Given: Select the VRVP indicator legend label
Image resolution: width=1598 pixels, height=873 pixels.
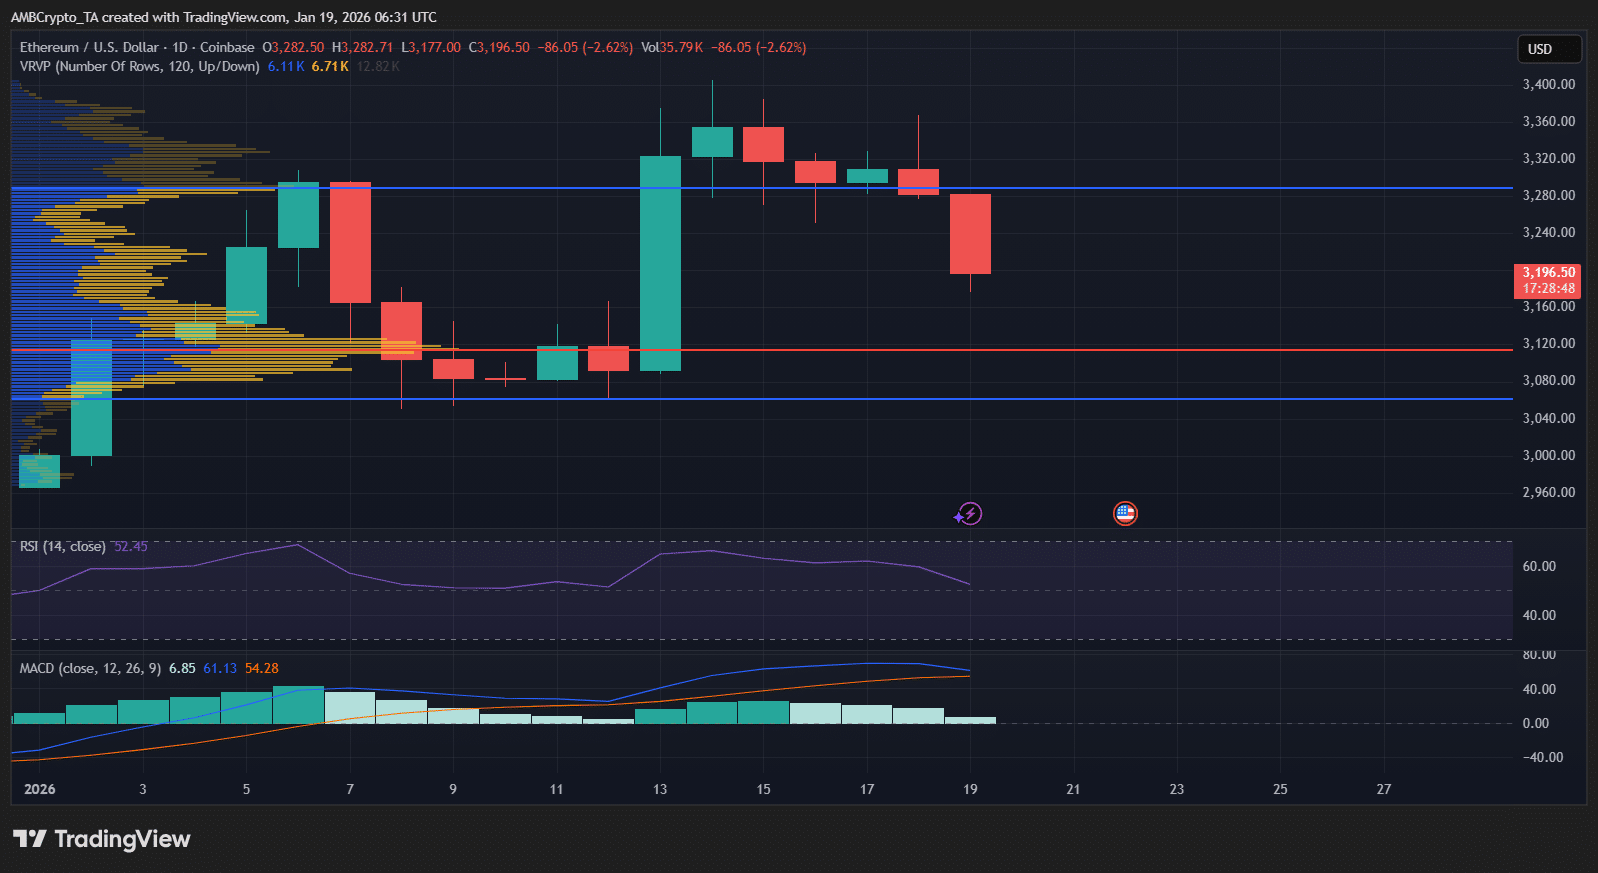Looking at the screenshot, I should point(139,66).
